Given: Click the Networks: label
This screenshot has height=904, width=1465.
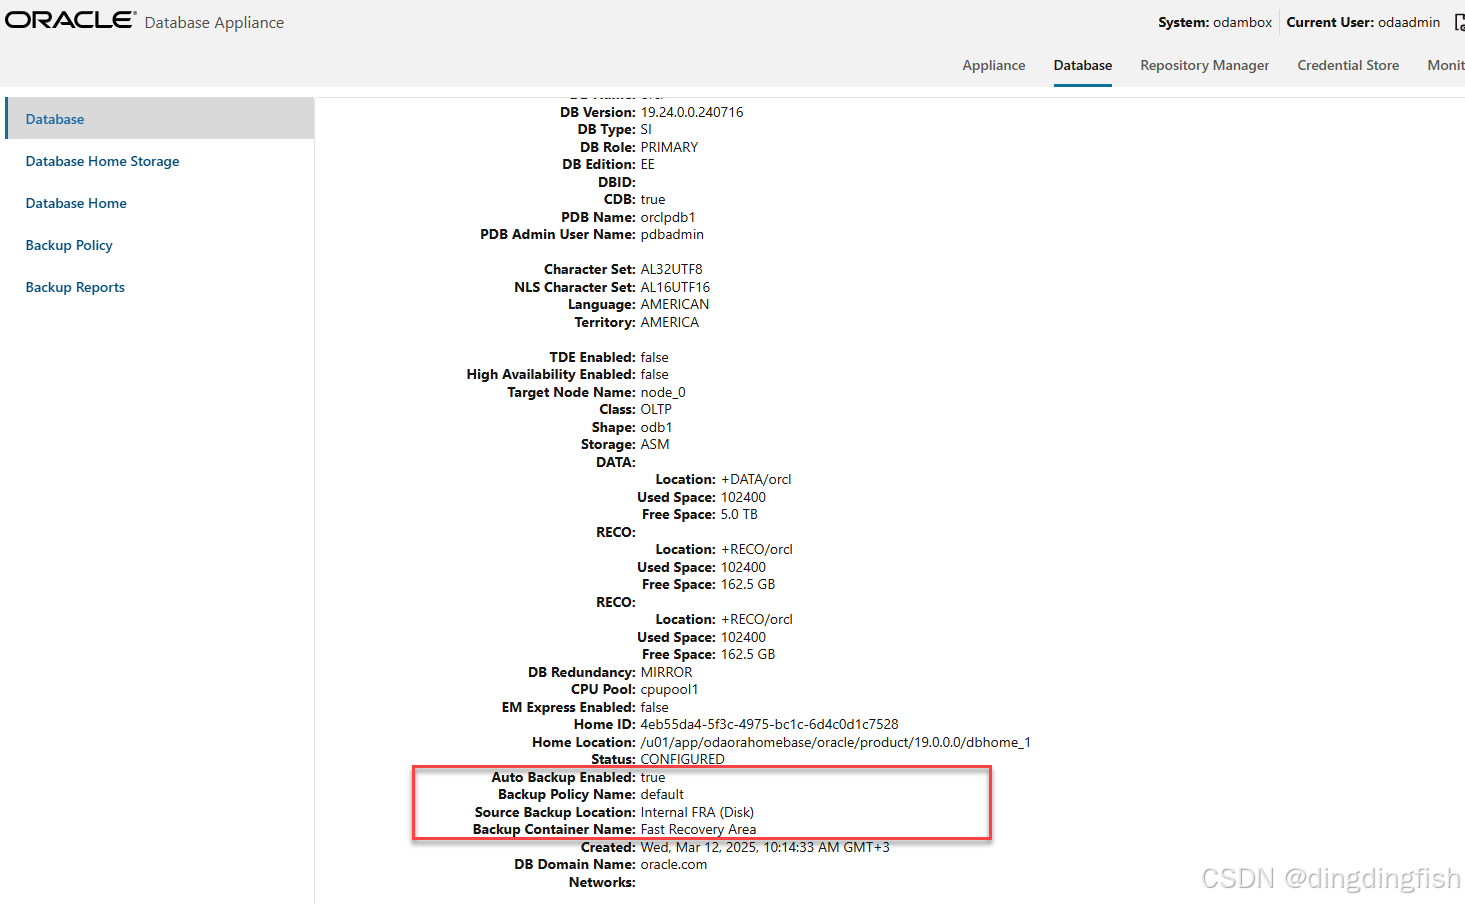Looking at the screenshot, I should coord(602,882).
